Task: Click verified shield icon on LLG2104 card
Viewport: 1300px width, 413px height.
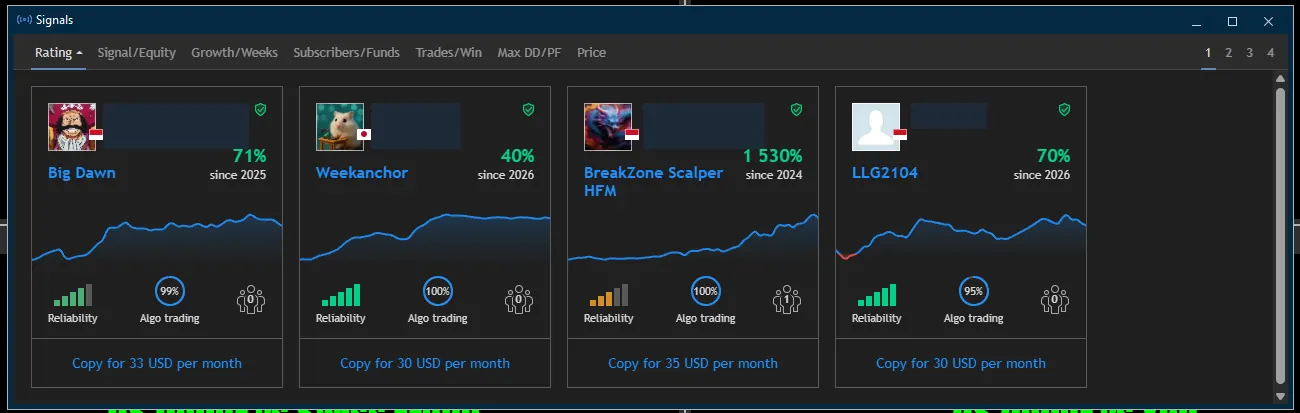Action: coord(1065,109)
